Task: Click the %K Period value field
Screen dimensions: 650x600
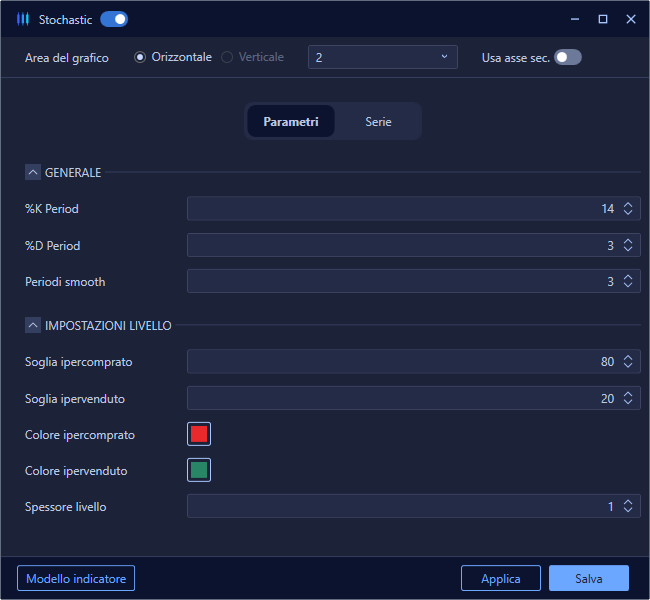Action: coord(414,209)
